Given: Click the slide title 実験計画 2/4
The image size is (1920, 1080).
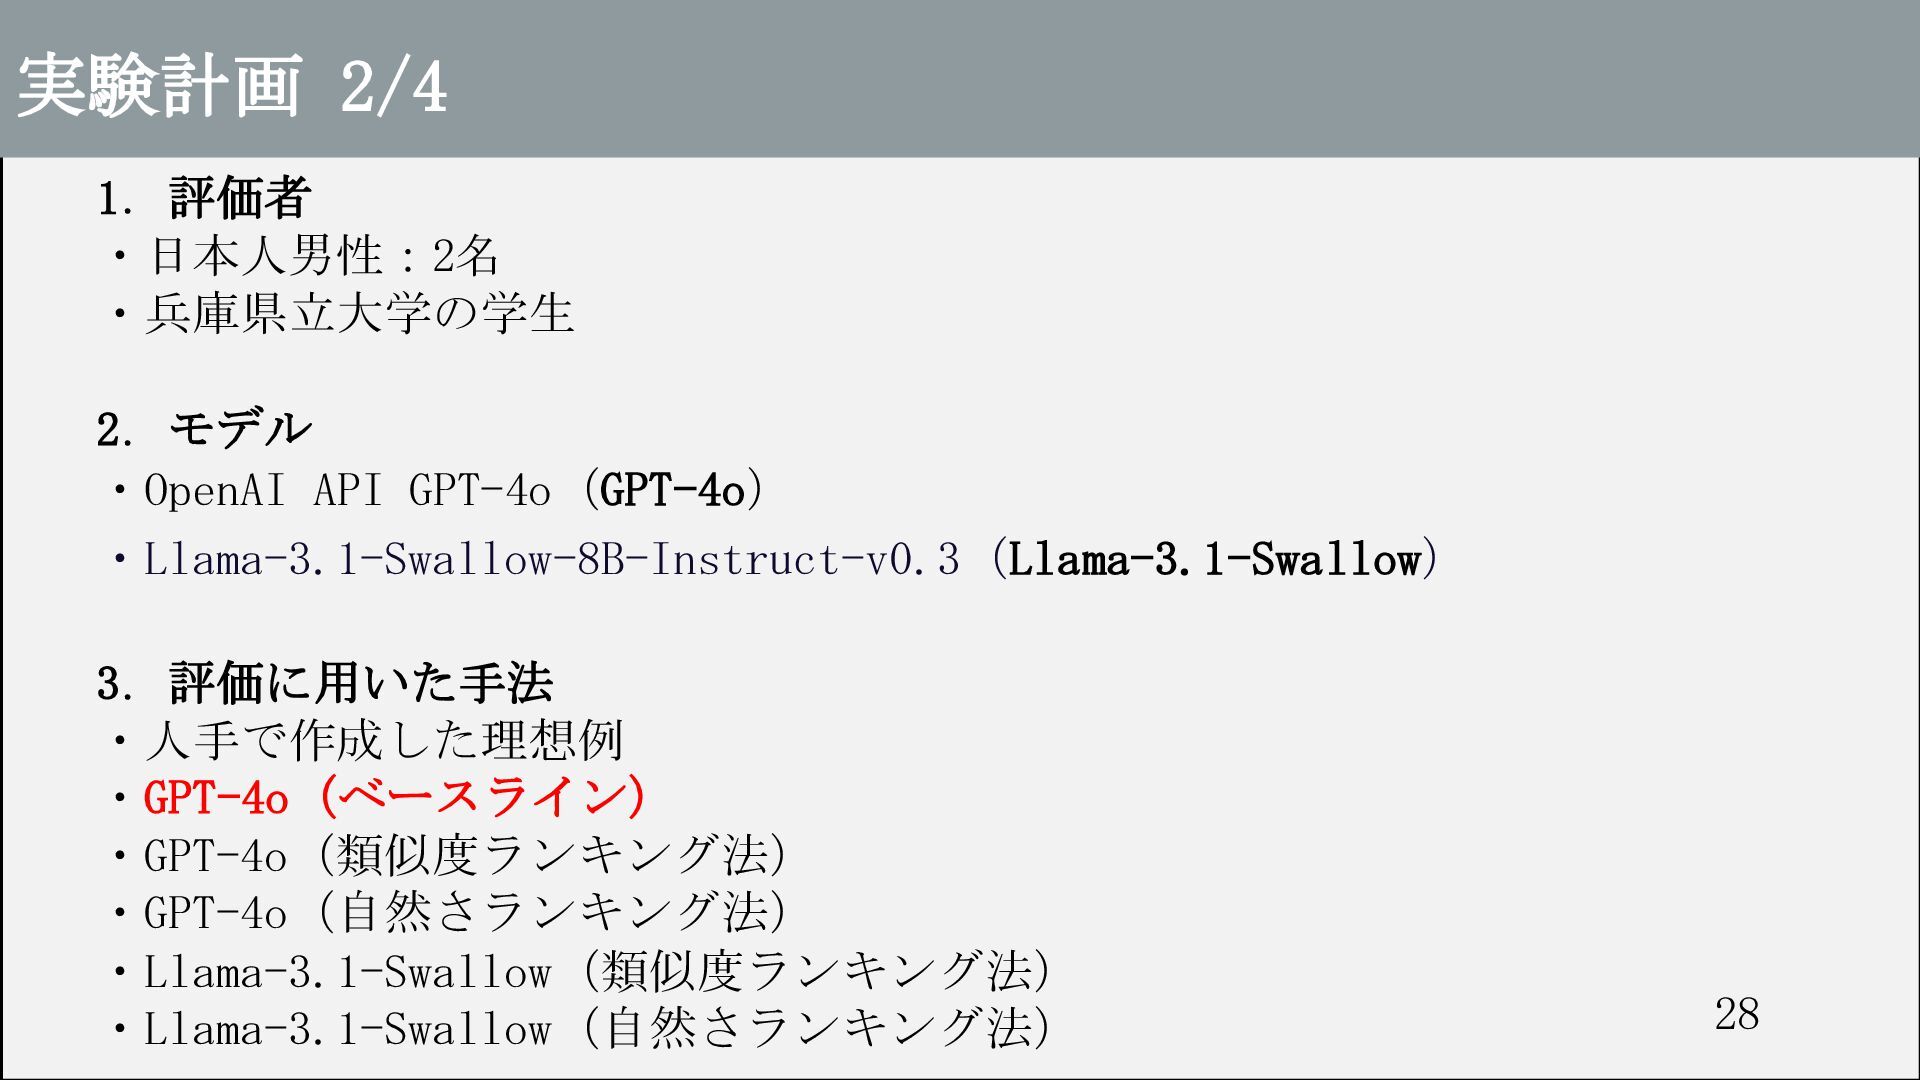Looking at the screenshot, I should (x=232, y=86).
